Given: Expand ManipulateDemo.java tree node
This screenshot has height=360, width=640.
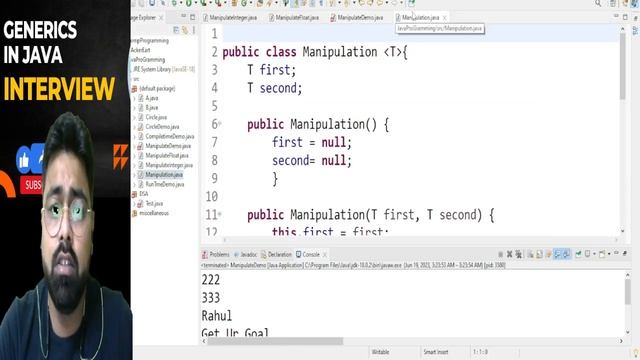Looking at the screenshot, I should [x=134, y=146].
